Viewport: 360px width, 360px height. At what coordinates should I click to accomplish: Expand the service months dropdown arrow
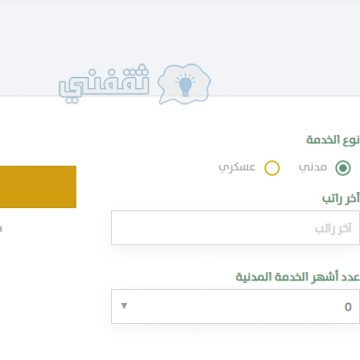pyautogui.click(x=124, y=306)
